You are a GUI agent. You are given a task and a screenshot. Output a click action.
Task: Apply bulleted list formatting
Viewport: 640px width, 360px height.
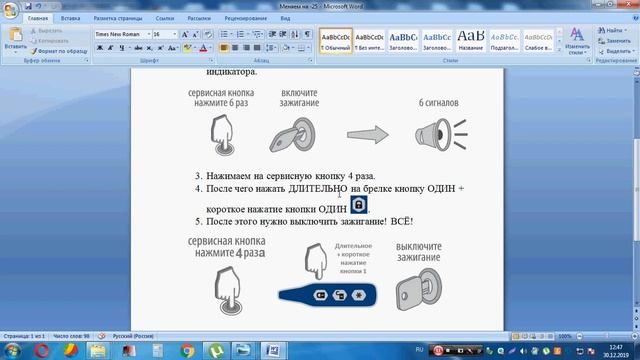click(224, 34)
